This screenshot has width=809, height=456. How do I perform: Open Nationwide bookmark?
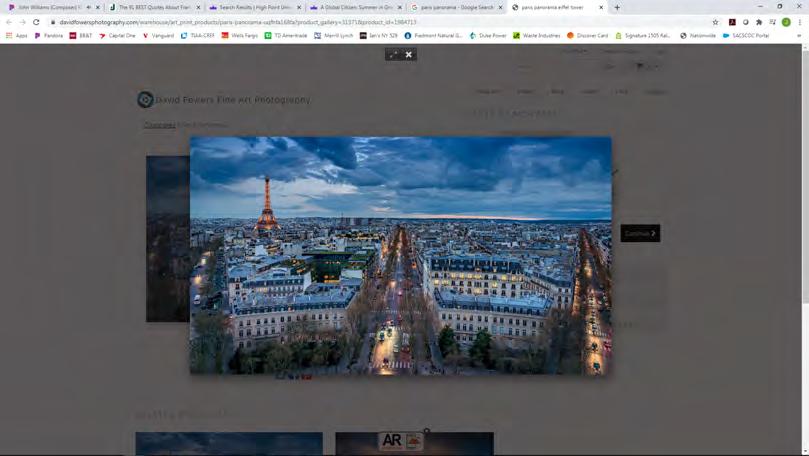(x=698, y=36)
